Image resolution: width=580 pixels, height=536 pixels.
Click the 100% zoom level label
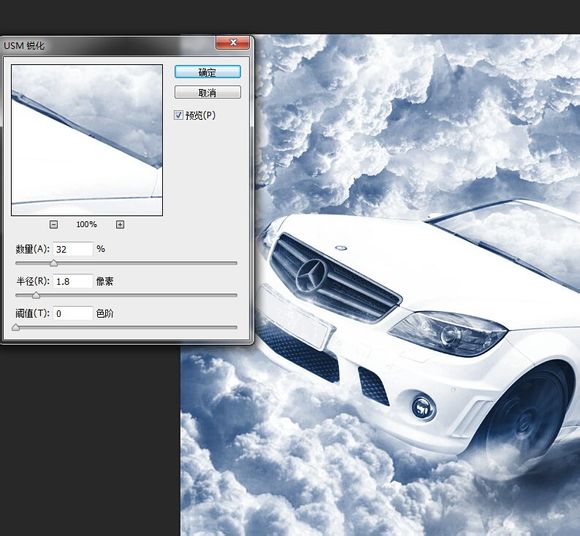coord(87,225)
